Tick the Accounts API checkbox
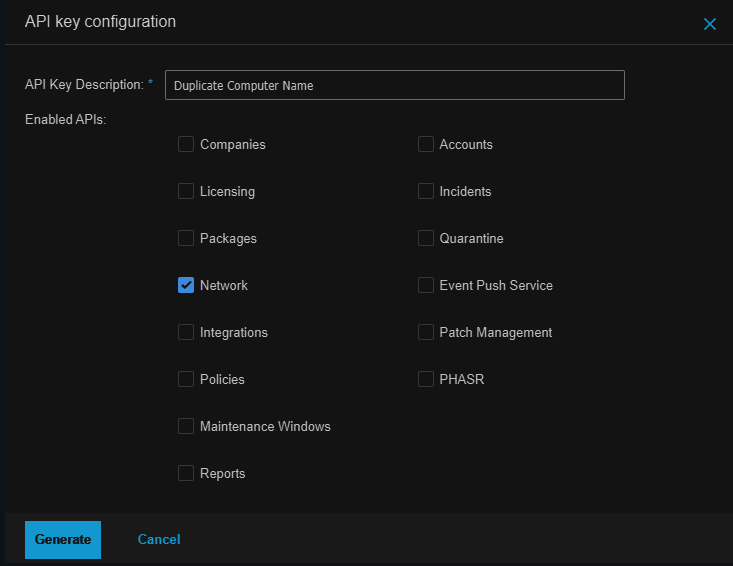733x566 pixels. (426, 144)
